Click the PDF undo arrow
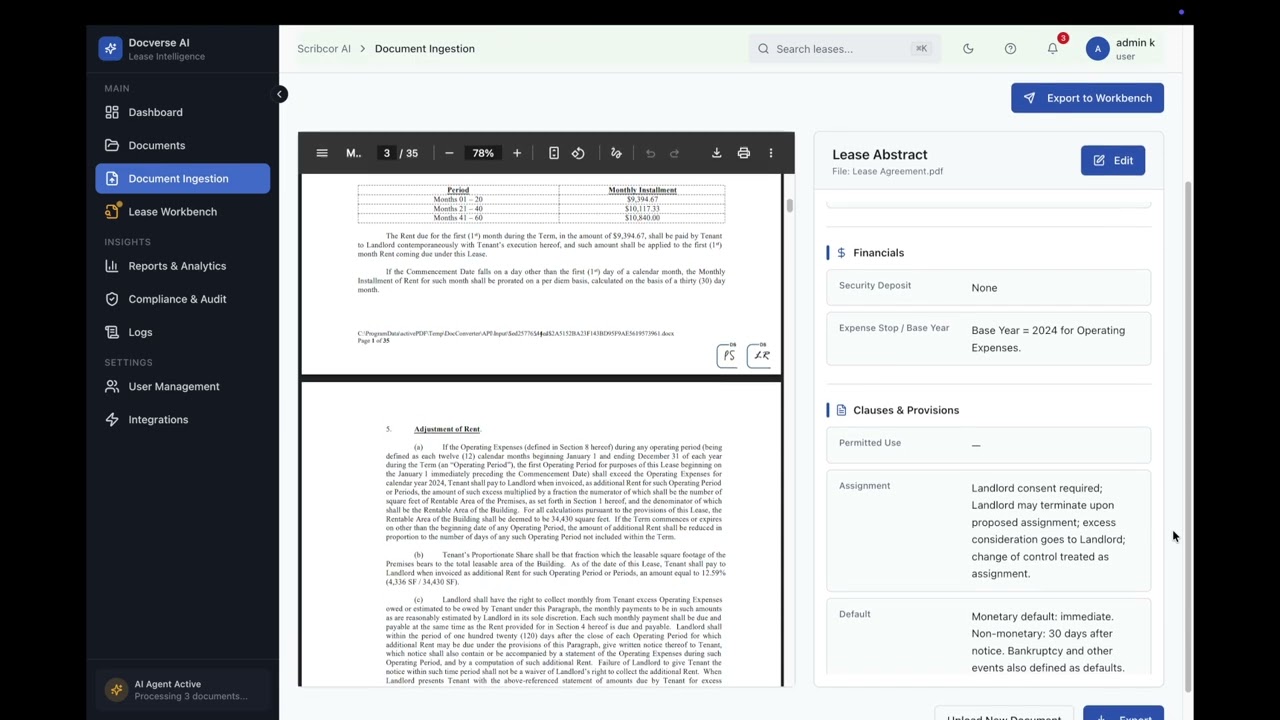The image size is (1280, 720). pos(650,153)
